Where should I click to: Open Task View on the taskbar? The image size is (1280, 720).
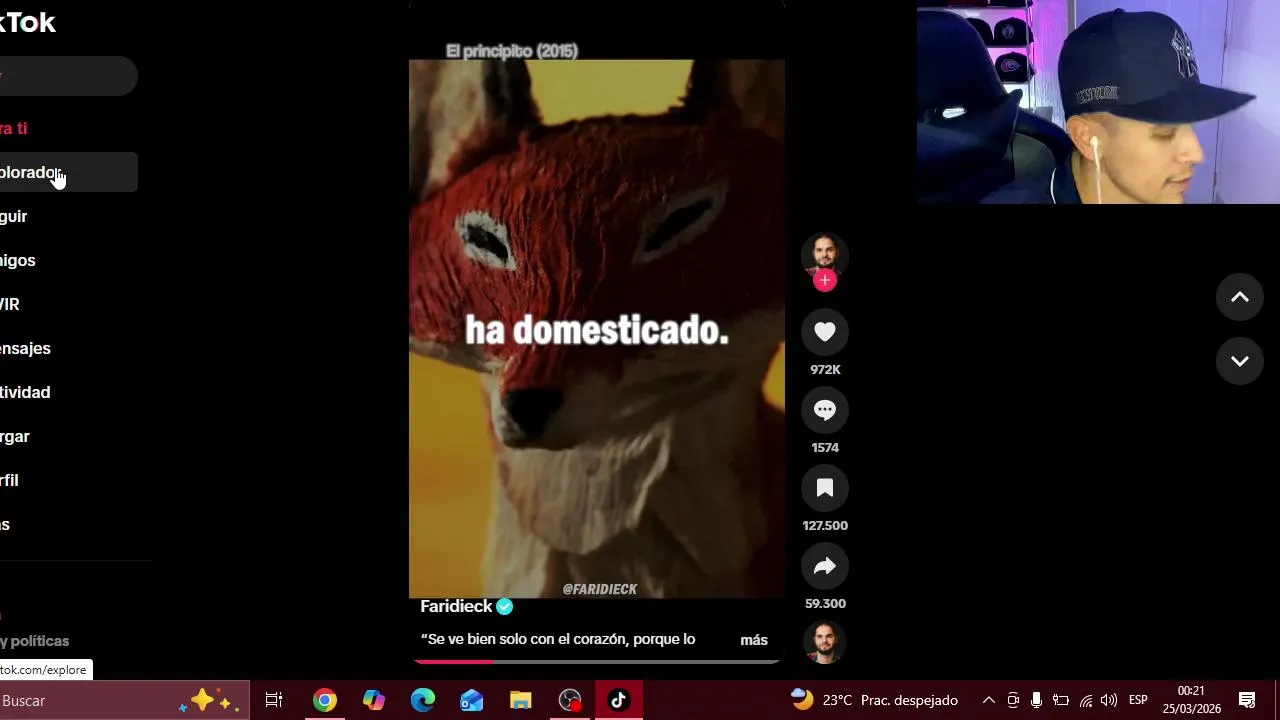pos(274,701)
